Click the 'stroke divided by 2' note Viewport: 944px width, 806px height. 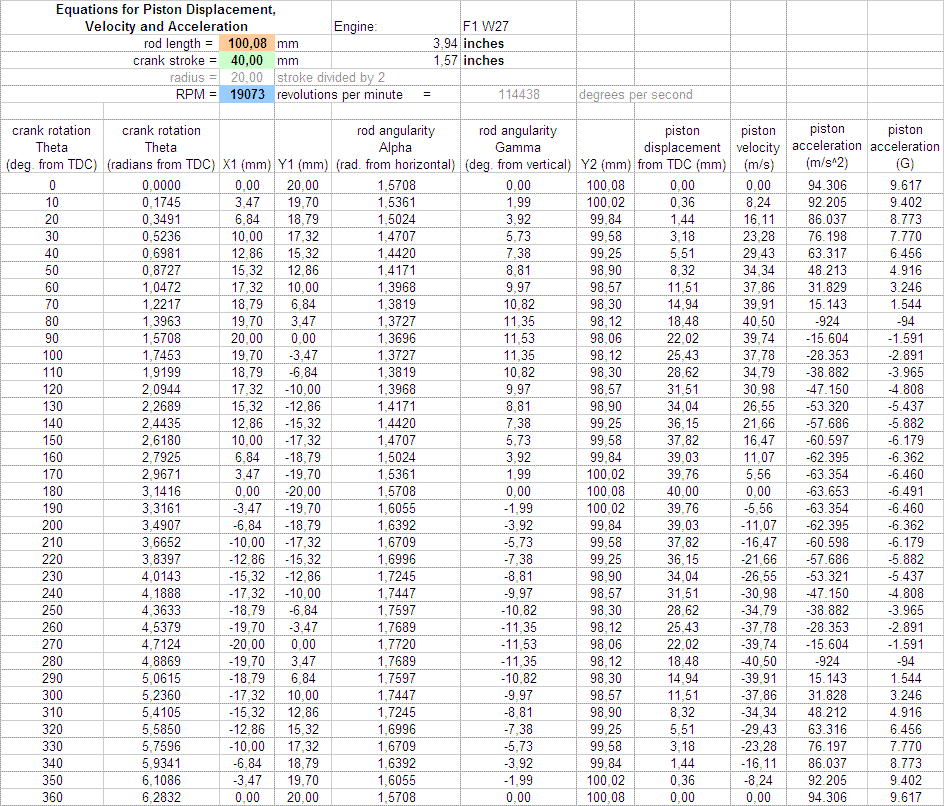[331, 78]
